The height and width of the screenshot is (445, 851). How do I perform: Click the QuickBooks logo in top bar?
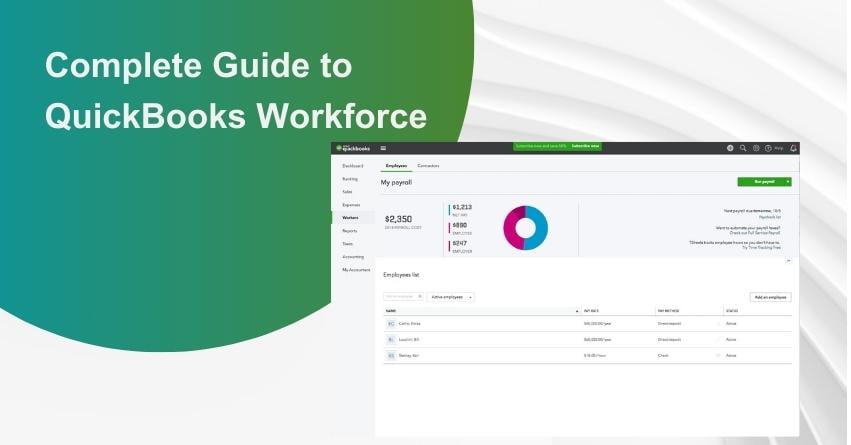click(353, 148)
